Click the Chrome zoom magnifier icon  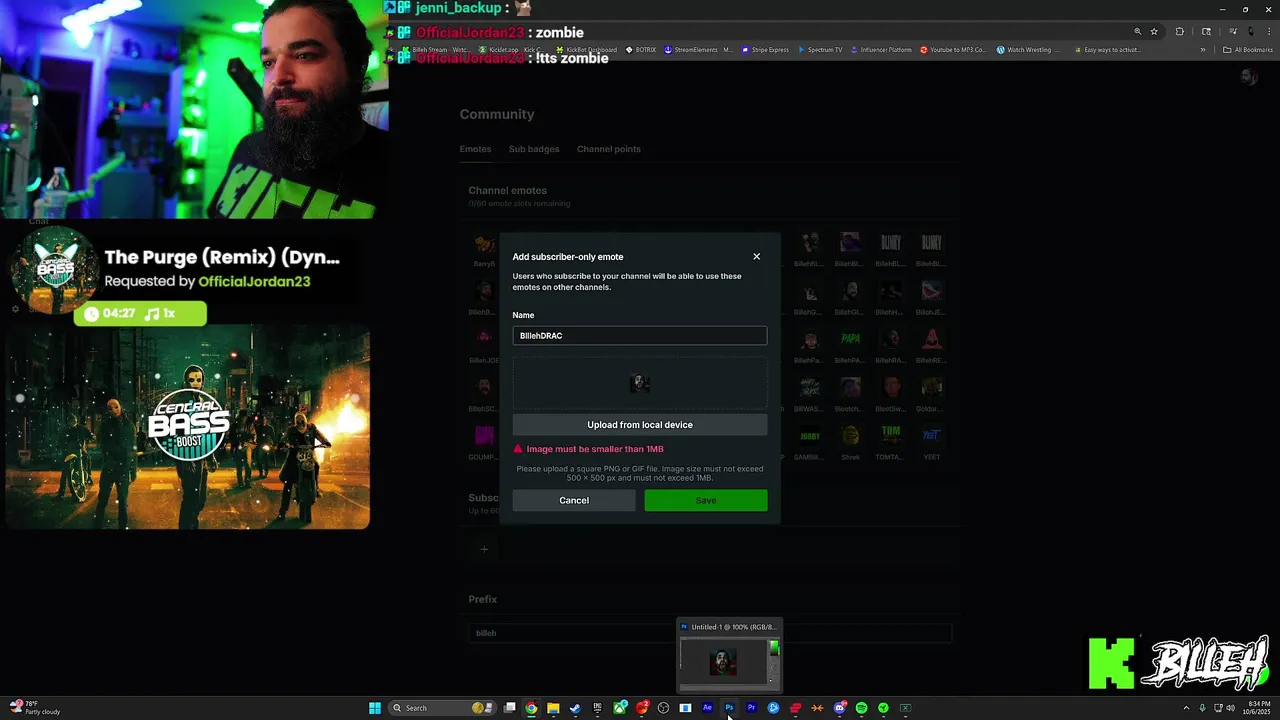click(1137, 32)
